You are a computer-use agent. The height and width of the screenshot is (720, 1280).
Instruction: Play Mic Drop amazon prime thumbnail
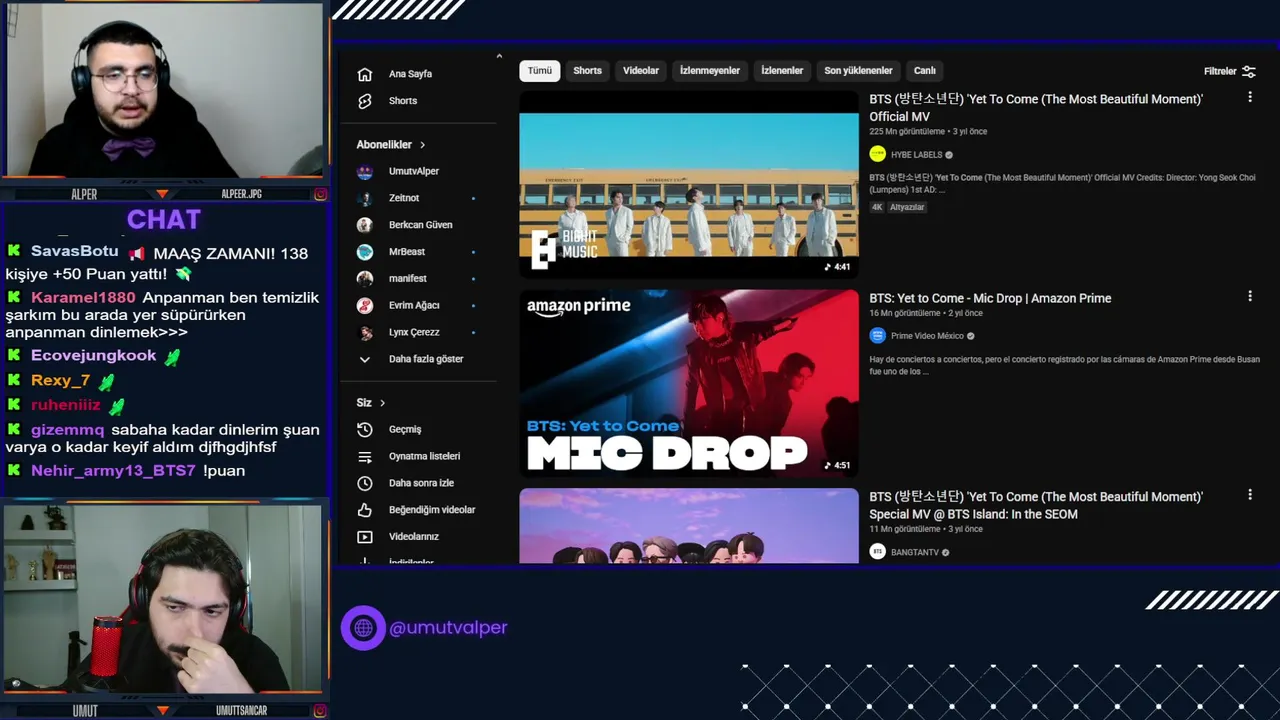tap(689, 384)
